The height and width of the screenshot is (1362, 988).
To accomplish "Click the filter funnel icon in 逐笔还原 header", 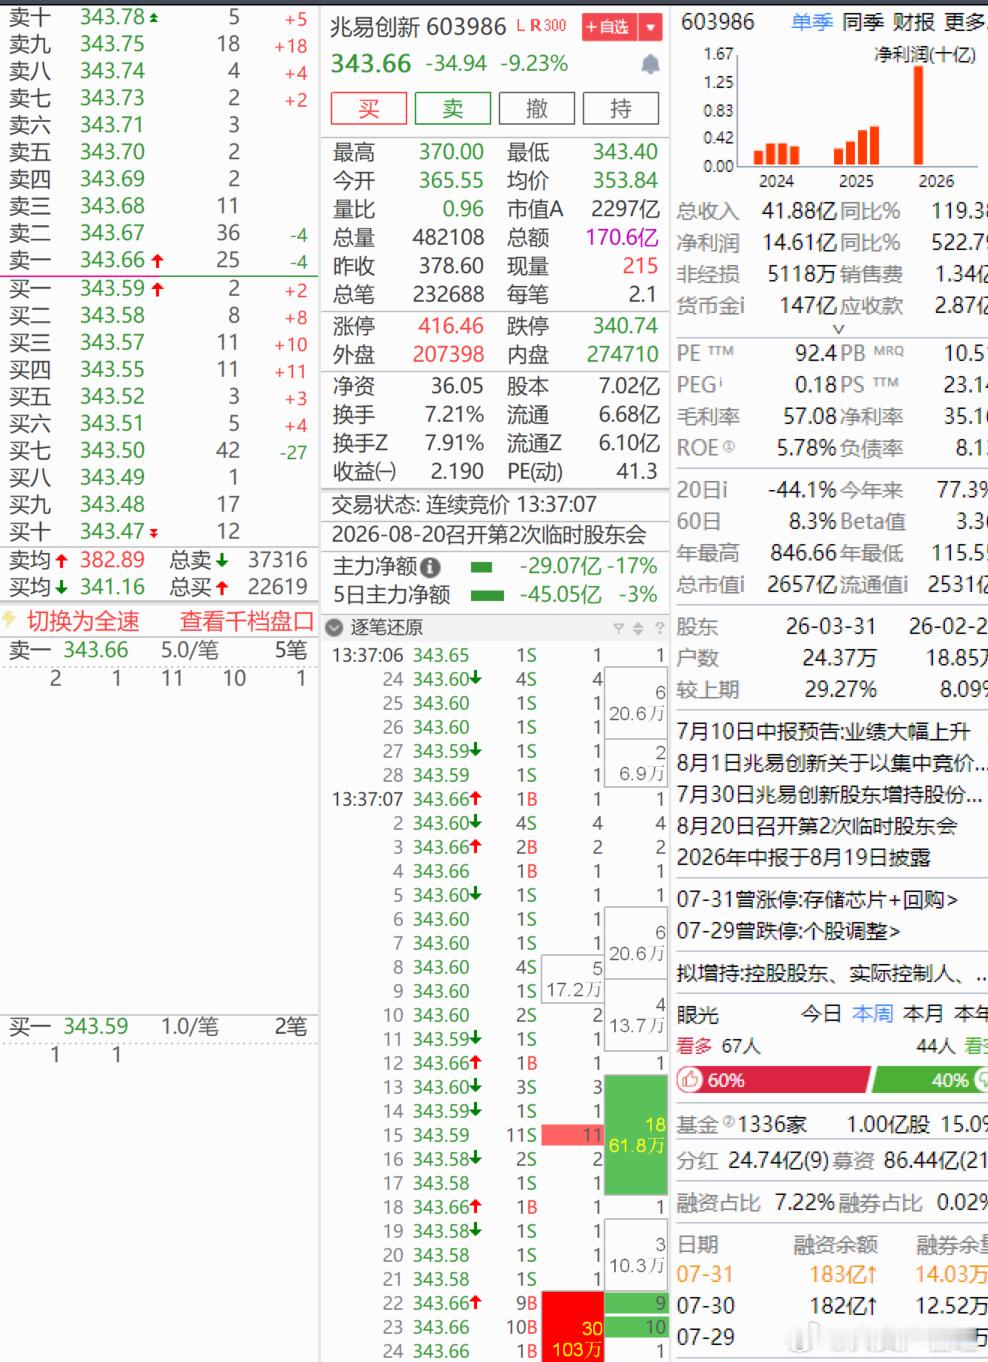I will tap(619, 628).
